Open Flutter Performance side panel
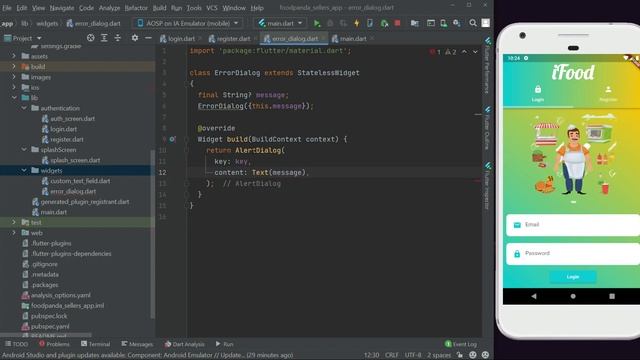 [x=487, y=65]
